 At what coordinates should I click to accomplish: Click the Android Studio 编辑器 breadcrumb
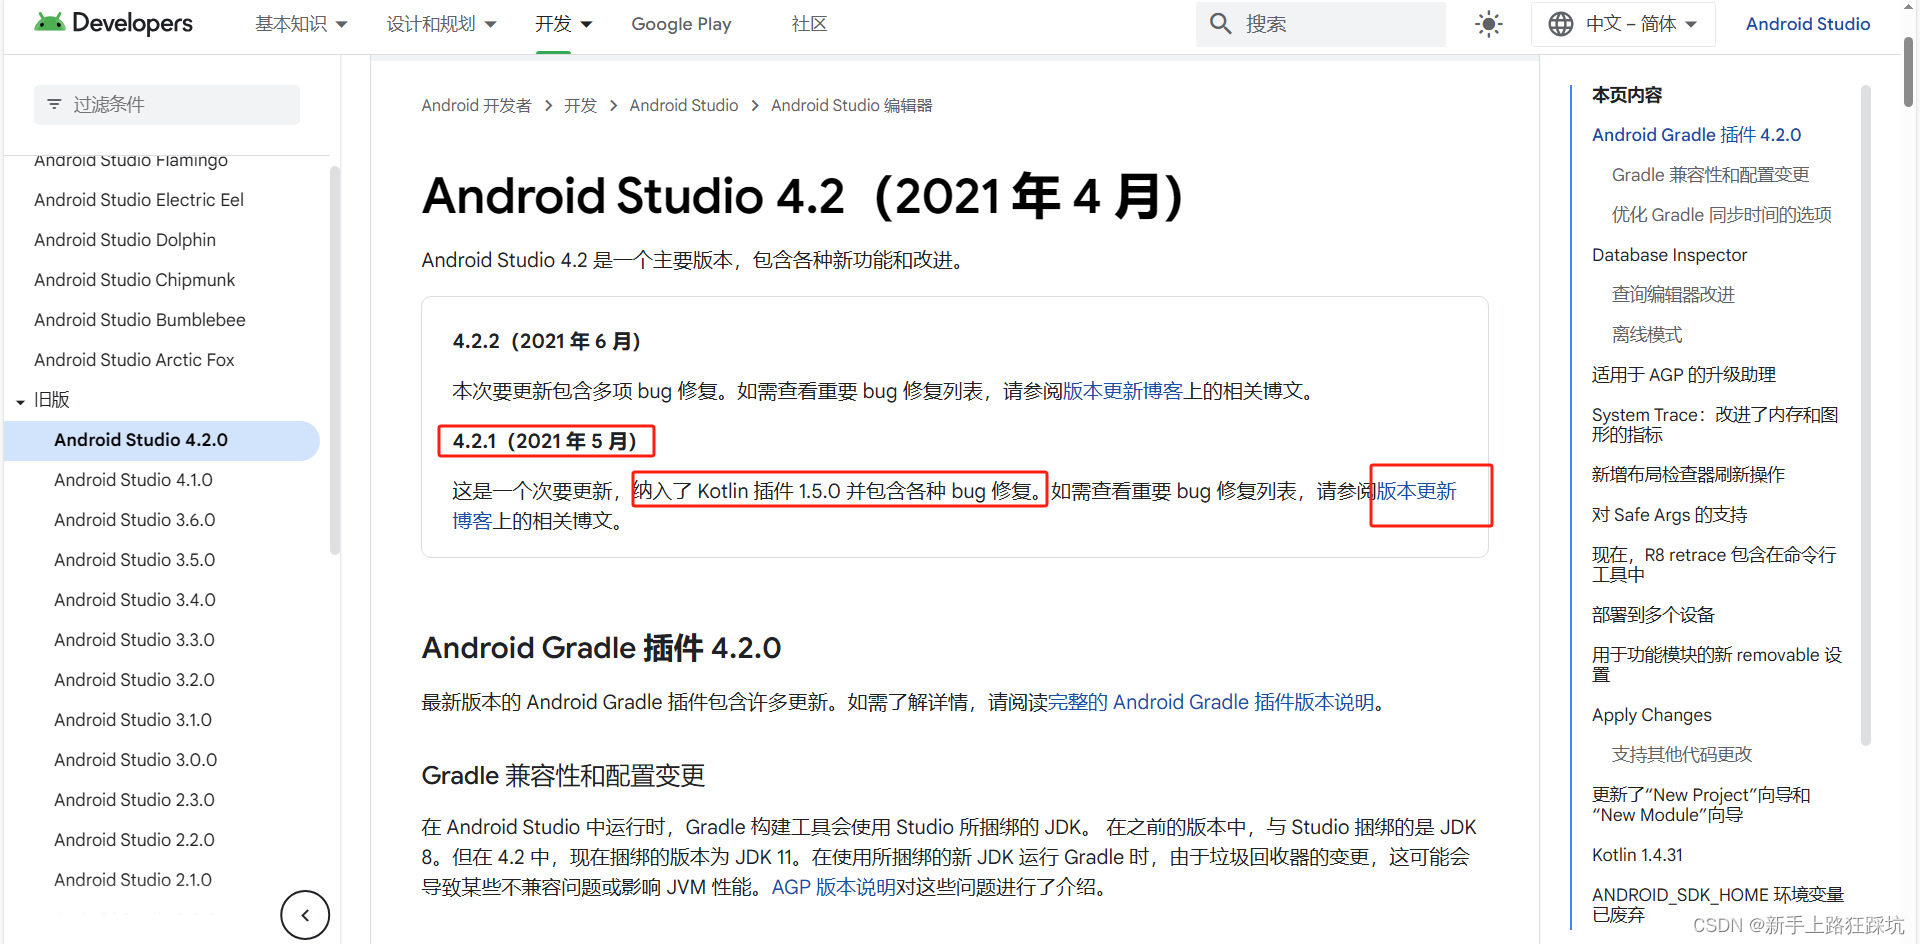[x=851, y=105]
